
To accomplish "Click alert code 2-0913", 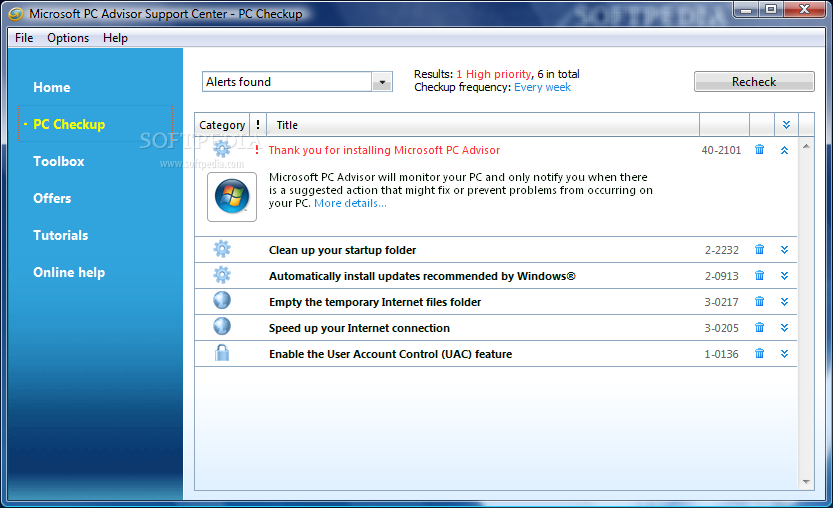I will (x=721, y=276).
